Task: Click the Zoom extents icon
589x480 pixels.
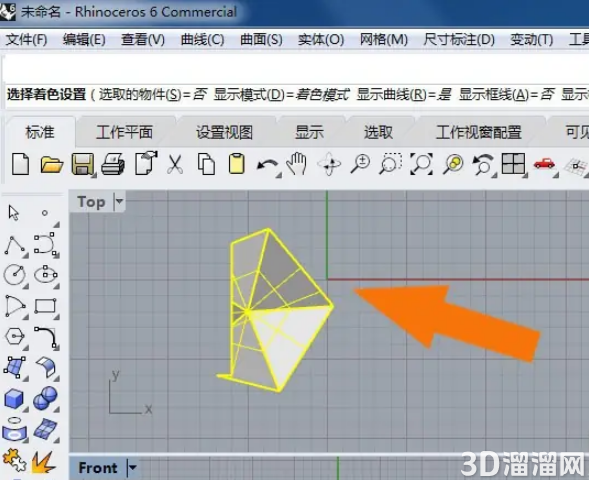Action: tap(421, 164)
